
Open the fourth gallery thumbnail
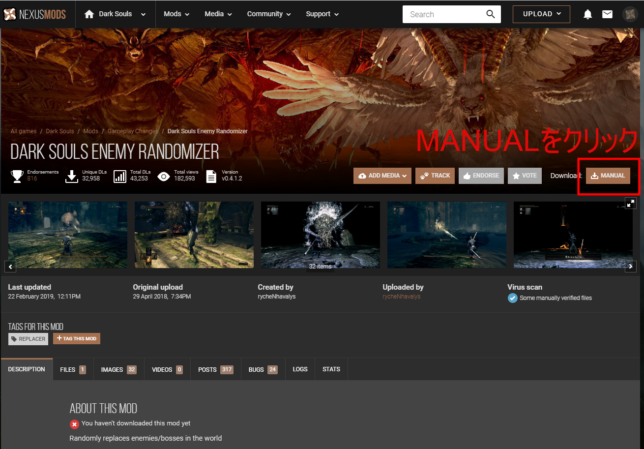click(446, 235)
